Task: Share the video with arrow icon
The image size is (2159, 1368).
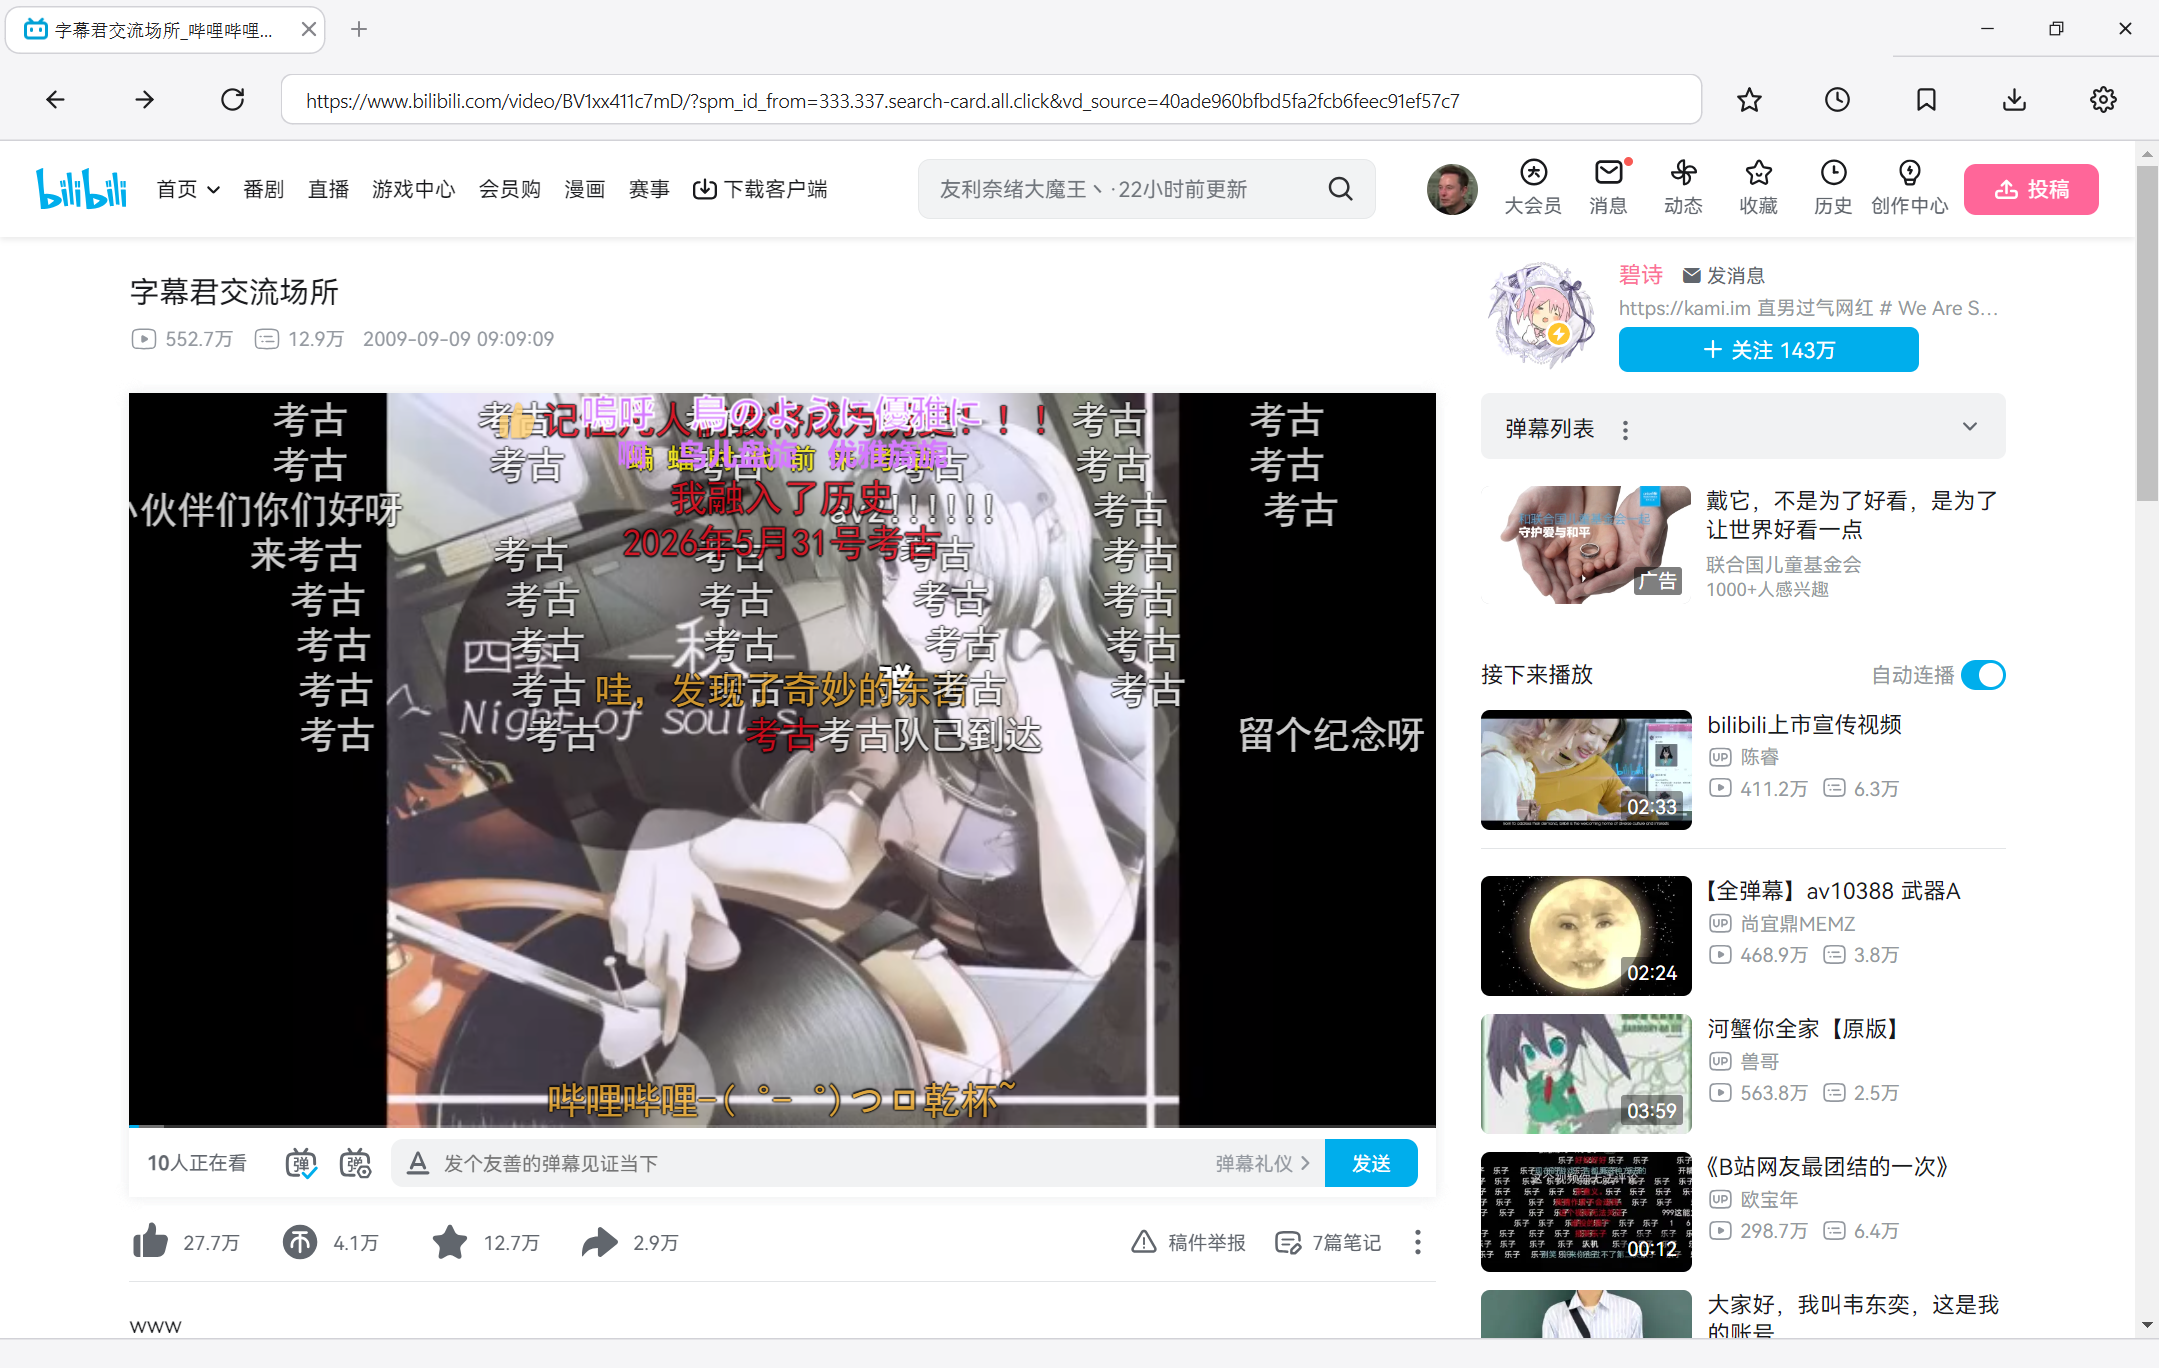Action: (600, 1242)
